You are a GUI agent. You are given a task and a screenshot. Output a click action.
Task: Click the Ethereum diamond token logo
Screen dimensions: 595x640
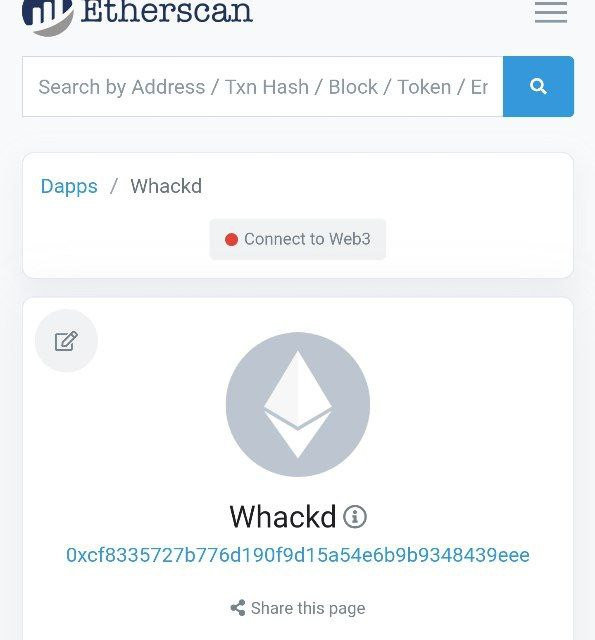click(298, 404)
